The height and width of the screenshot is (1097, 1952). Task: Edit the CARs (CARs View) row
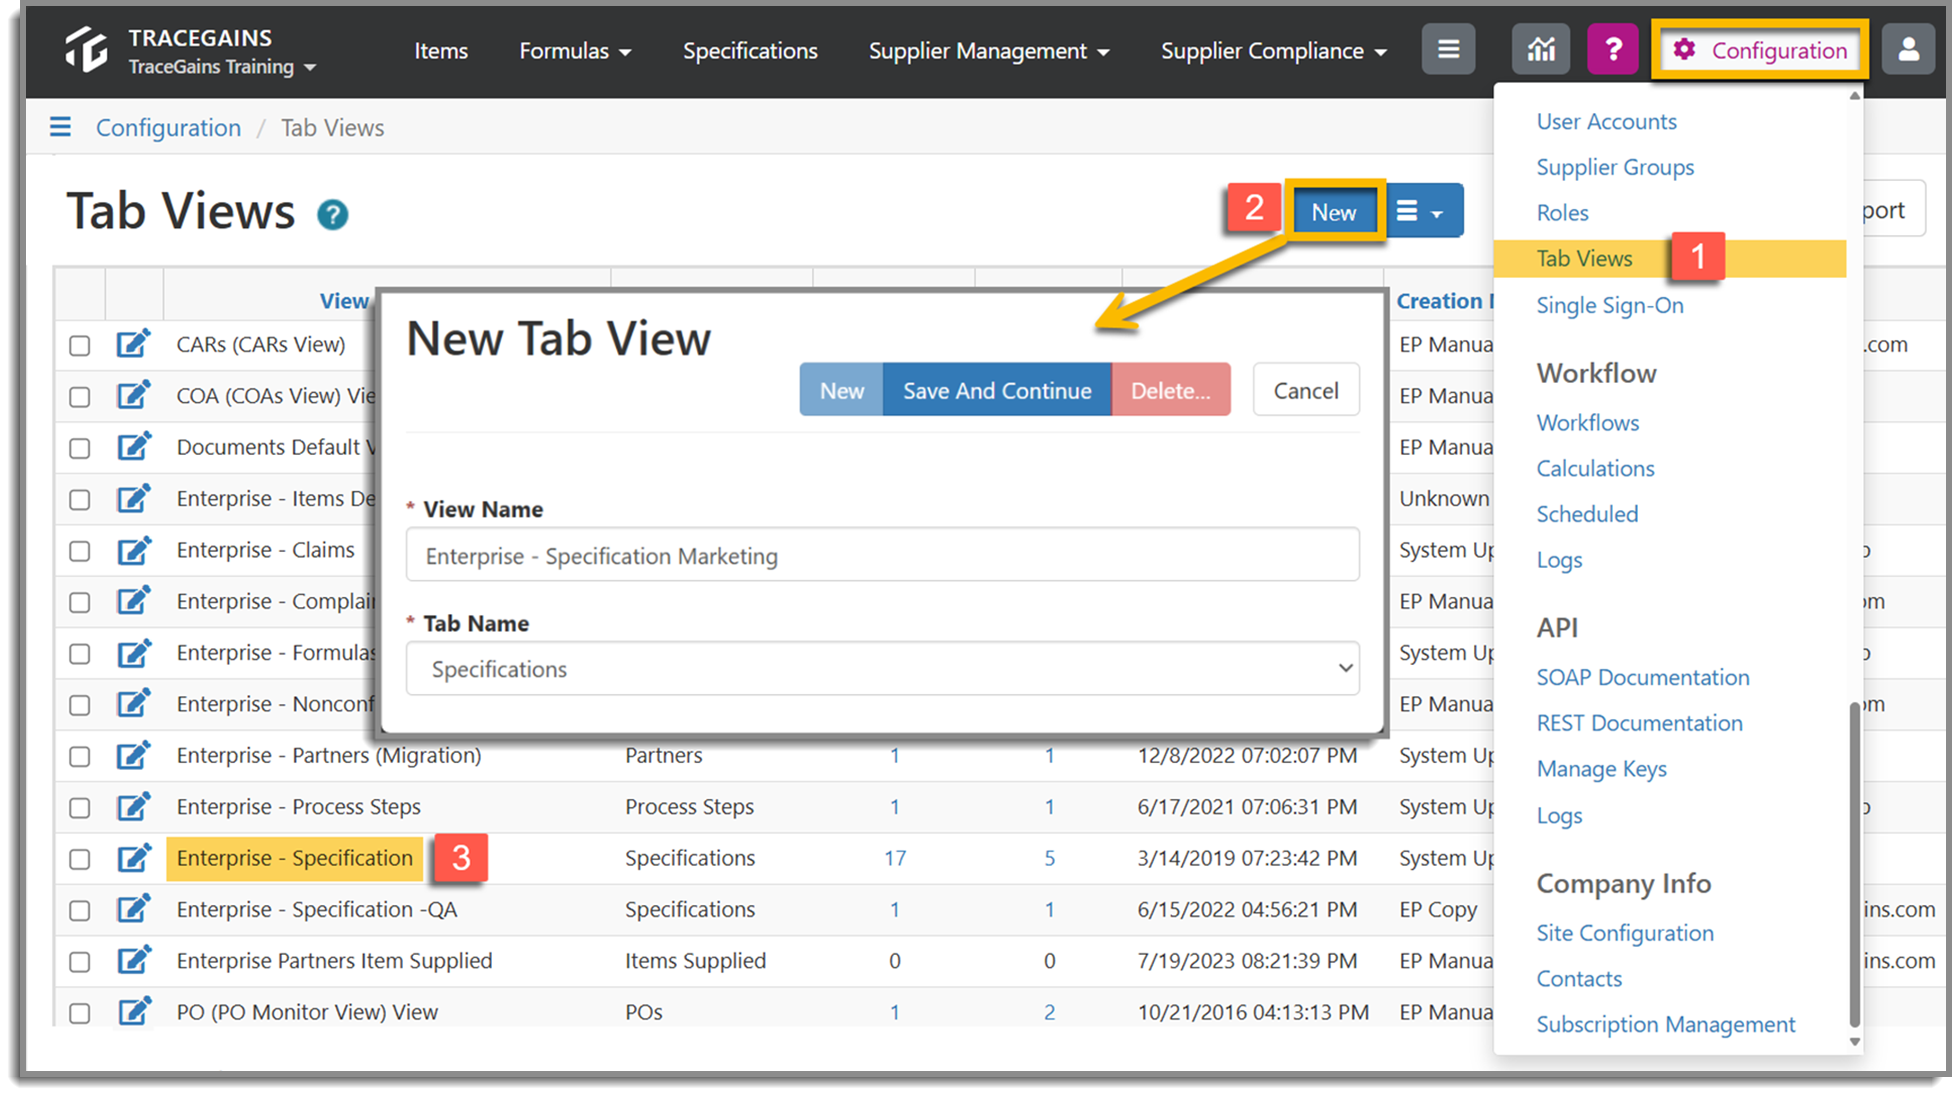point(133,344)
